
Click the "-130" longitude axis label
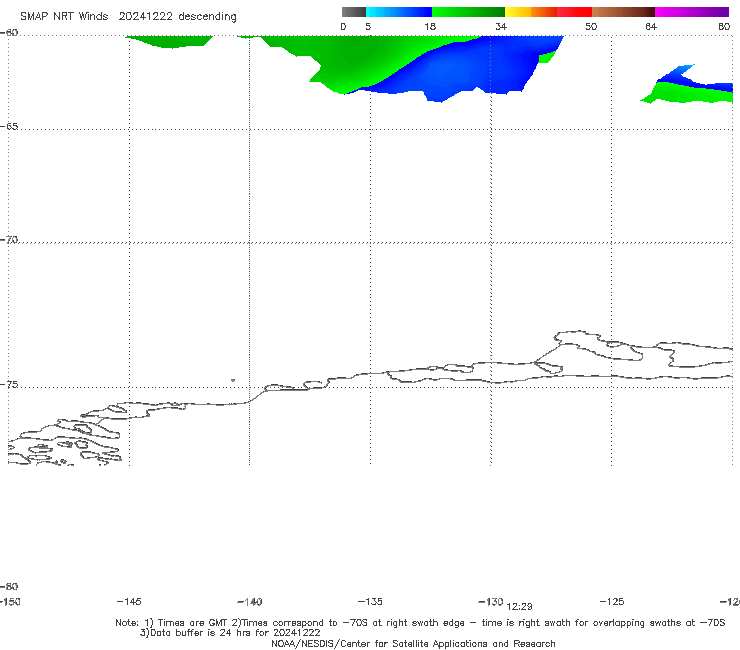click(491, 602)
